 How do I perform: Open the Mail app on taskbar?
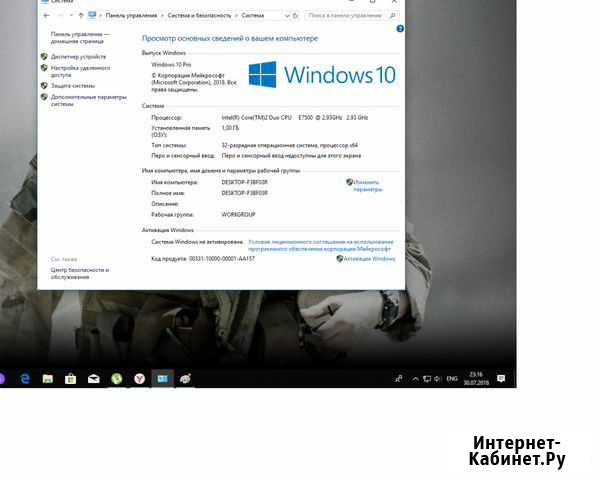(93, 379)
